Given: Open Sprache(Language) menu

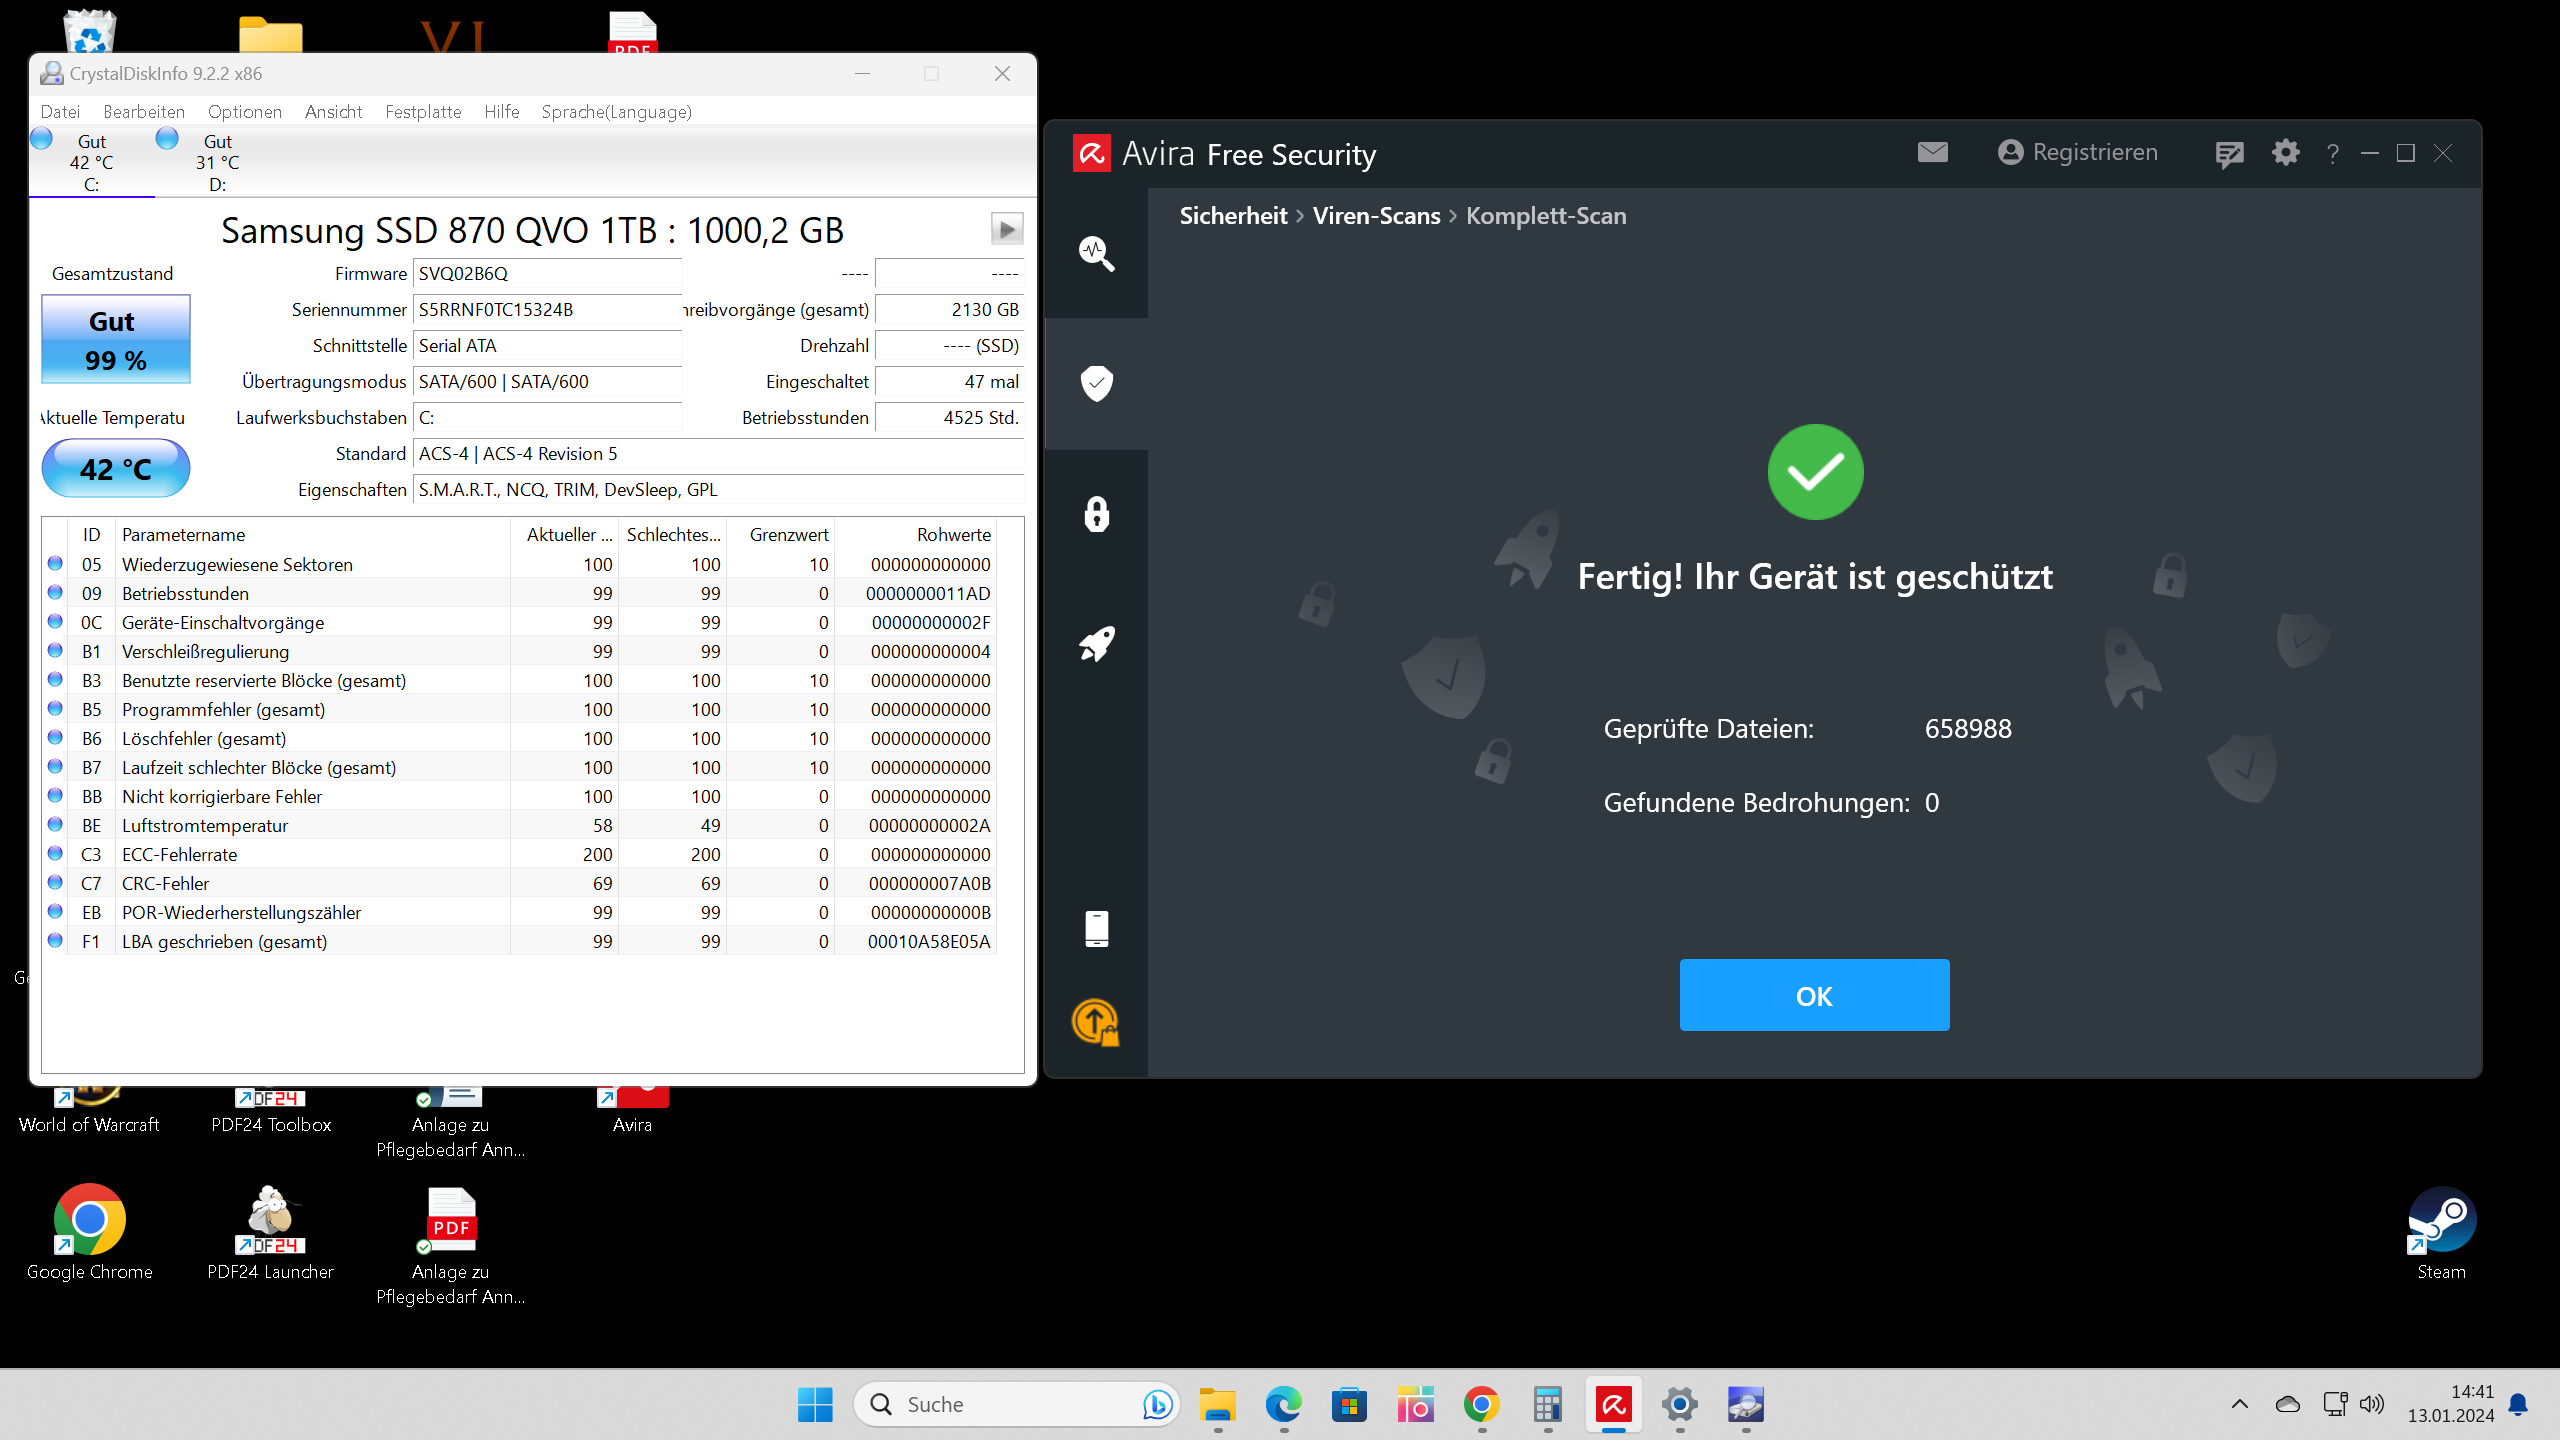Looking at the screenshot, I should pos(616,112).
